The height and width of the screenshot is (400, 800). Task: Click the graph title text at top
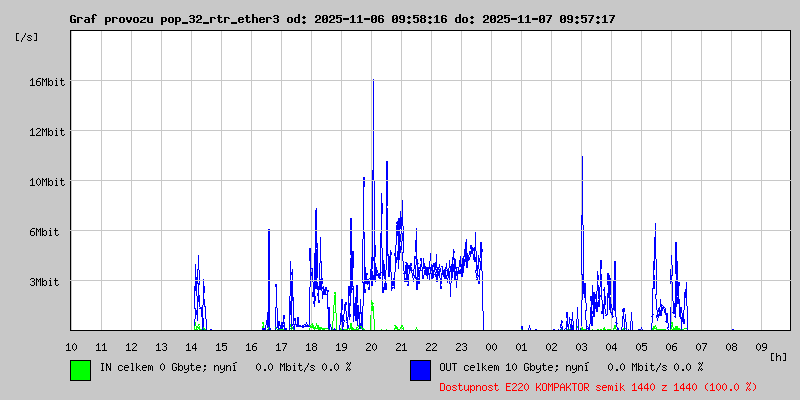pos(342,19)
